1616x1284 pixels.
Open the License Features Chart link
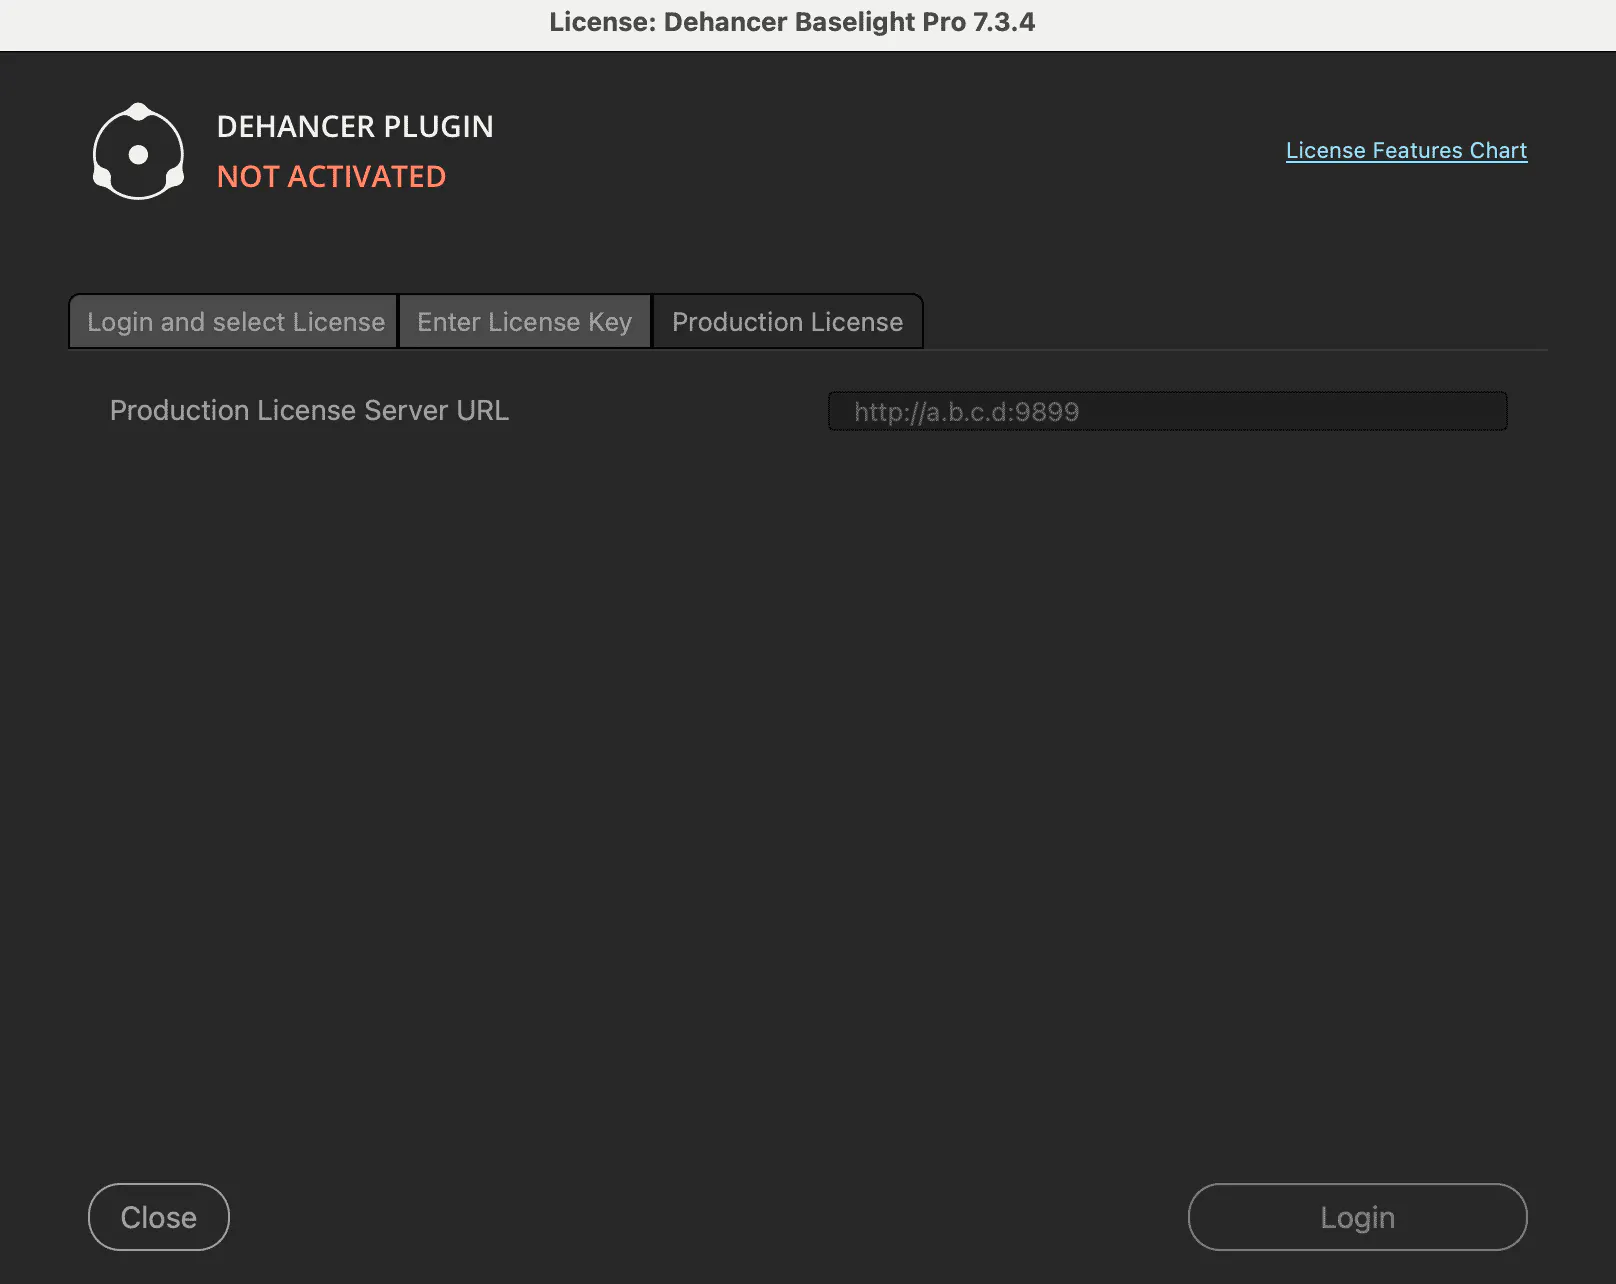click(x=1405, y=151)
